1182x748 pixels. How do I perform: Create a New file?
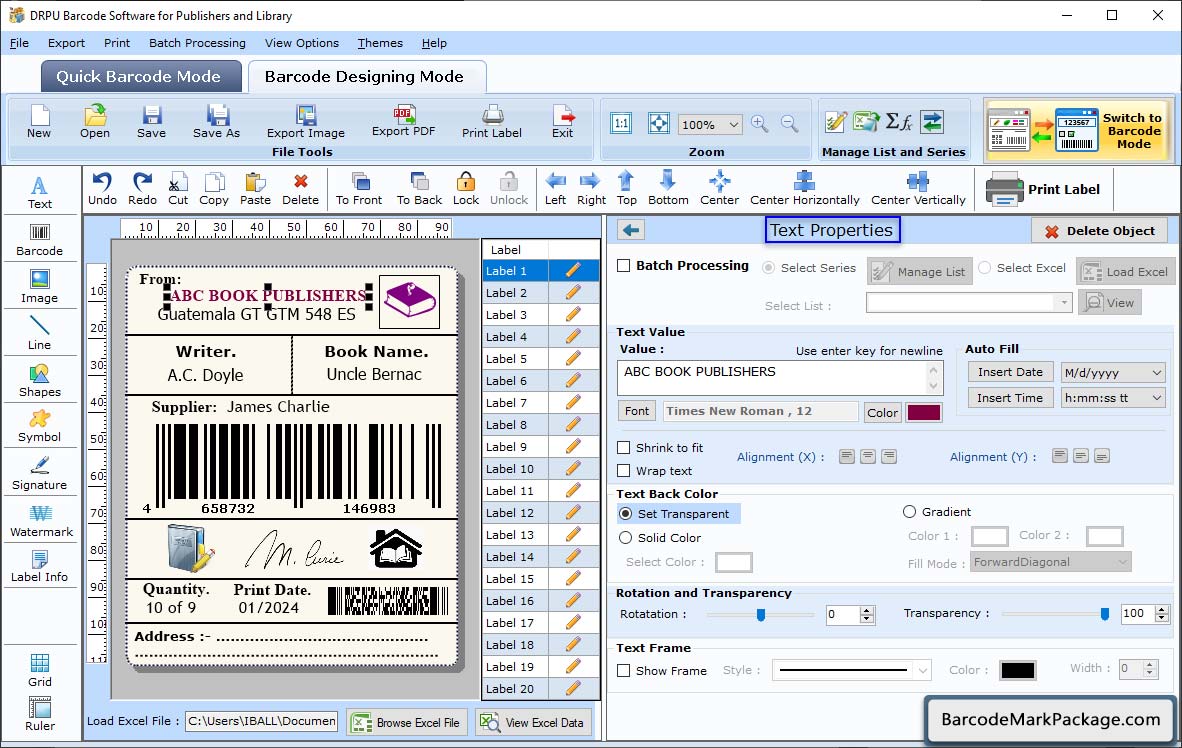(x=39, y=122)
